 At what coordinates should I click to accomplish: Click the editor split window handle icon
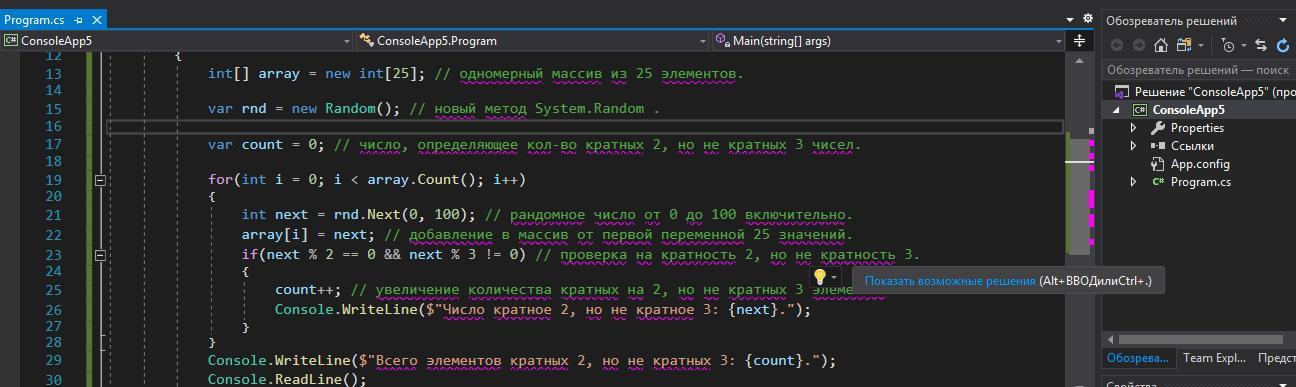(1079, 41)
